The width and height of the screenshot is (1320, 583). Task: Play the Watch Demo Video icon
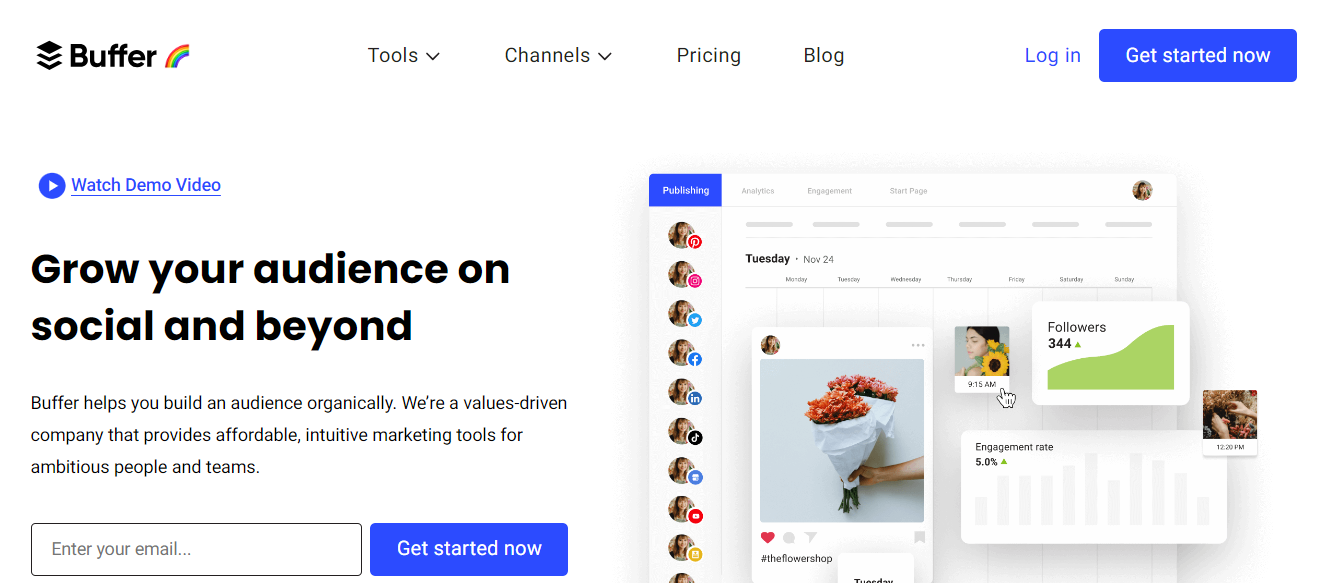point(52,186)
